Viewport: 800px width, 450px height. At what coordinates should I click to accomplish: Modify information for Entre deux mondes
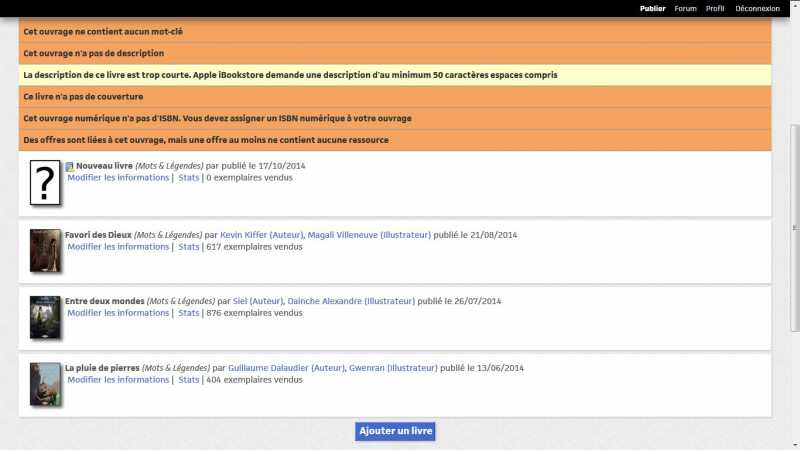click(x=118, y=313)
